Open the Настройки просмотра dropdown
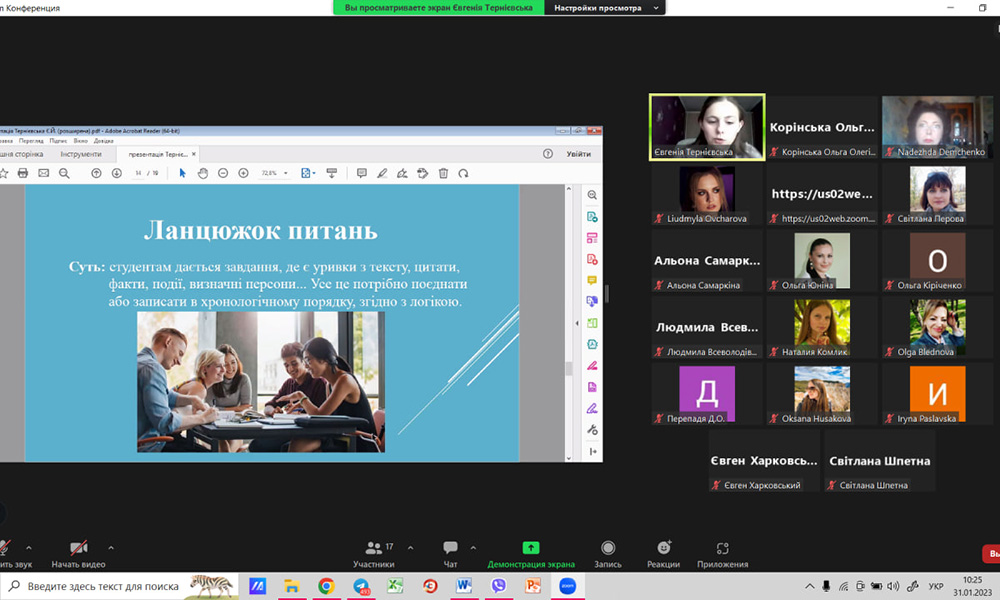Image resolution: width=1000 pixels, height=600 pixels. [607, 8]
